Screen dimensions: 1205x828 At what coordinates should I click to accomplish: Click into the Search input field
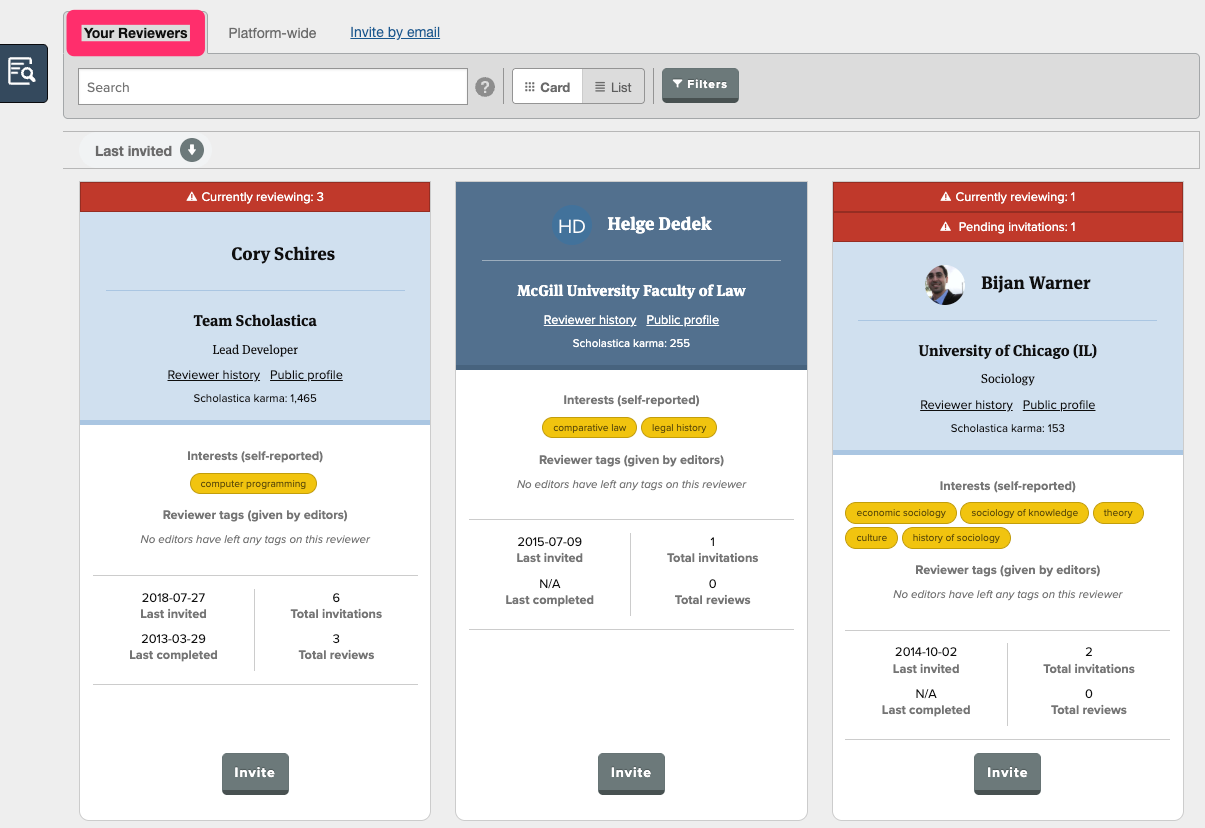(x=273, y=87)
